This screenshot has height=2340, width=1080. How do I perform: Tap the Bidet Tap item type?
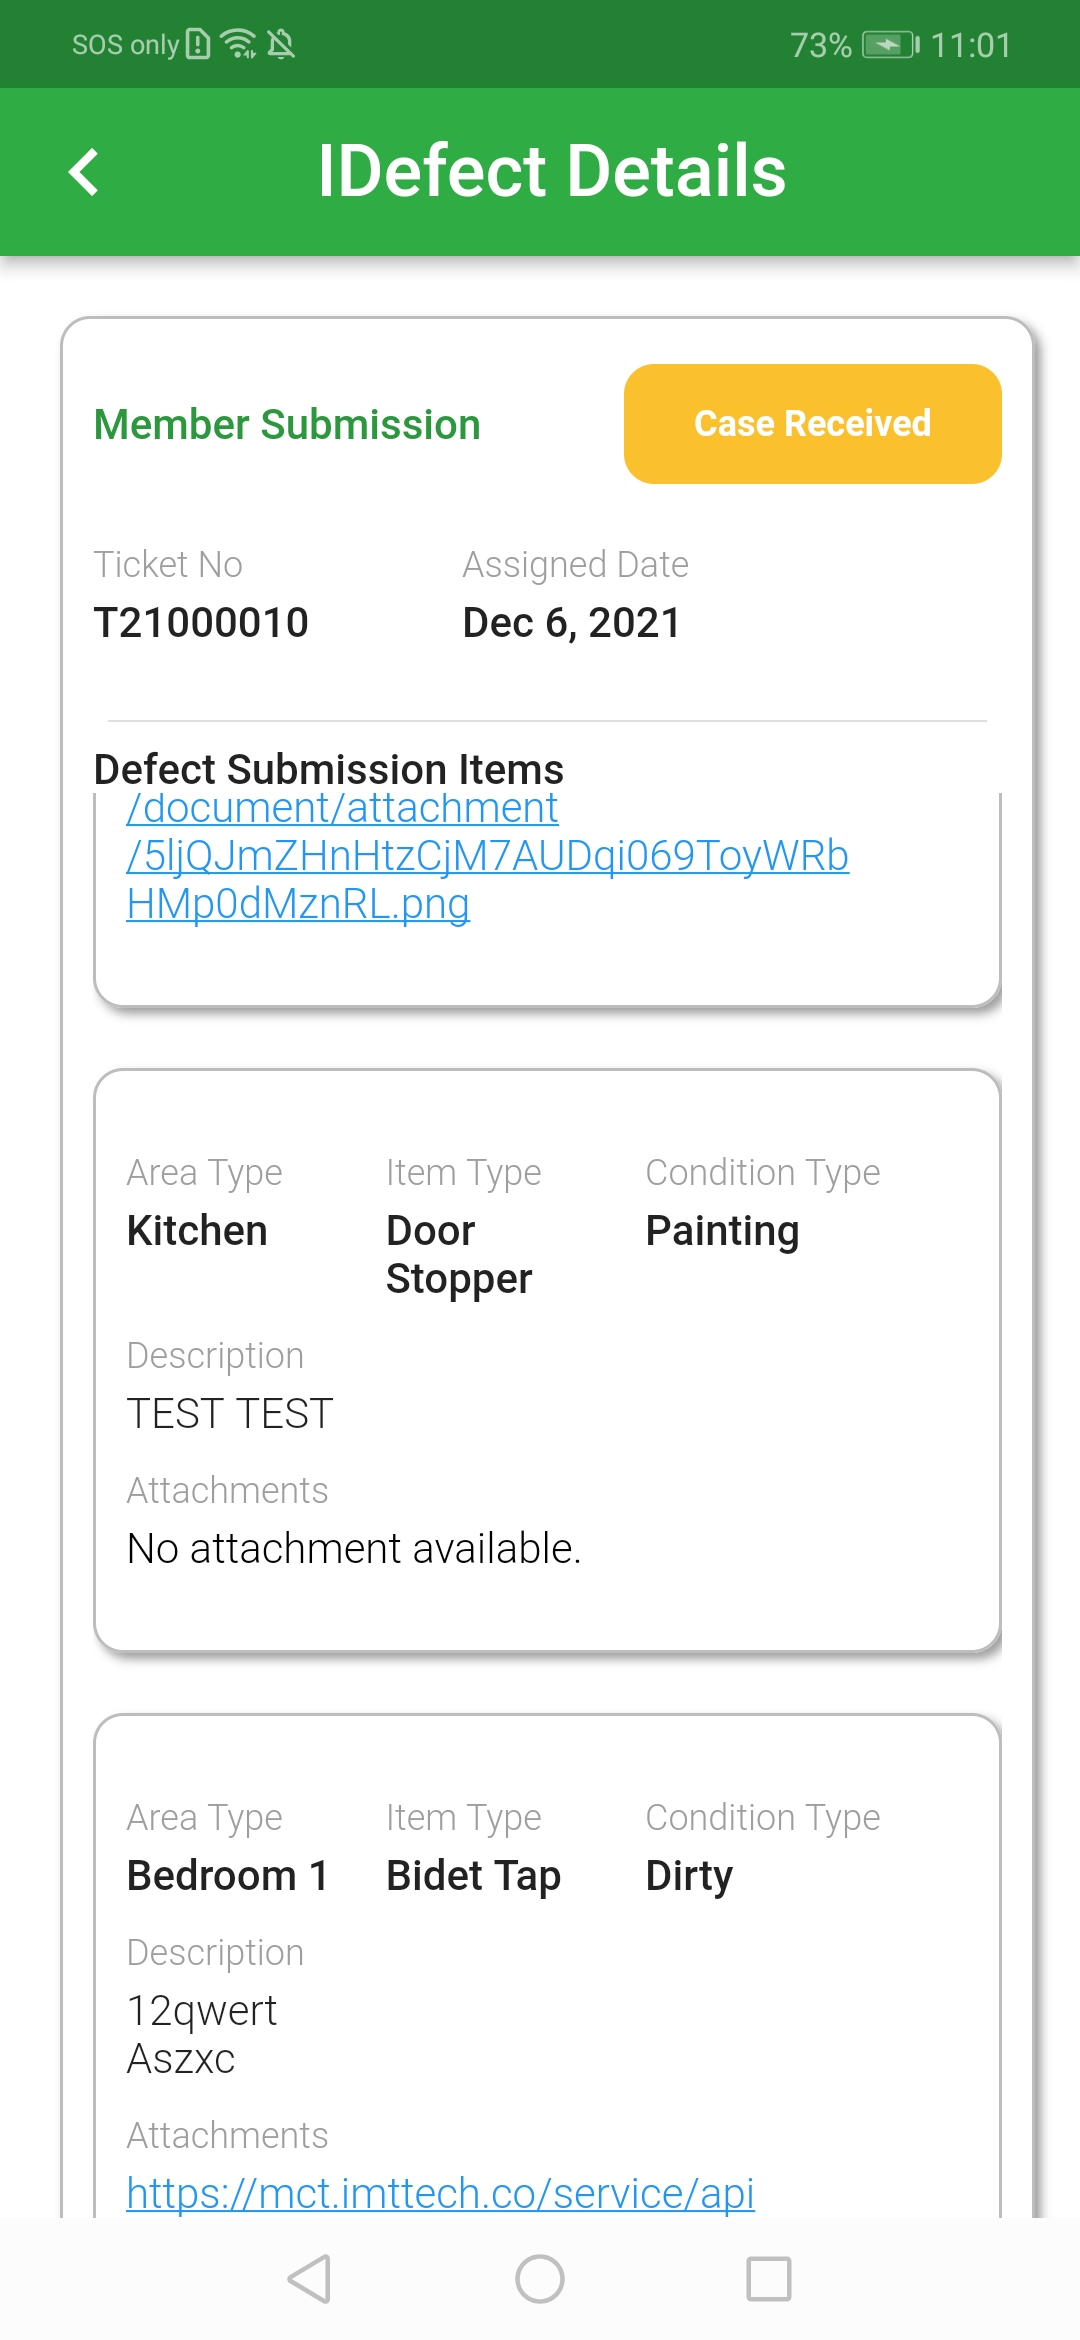pos(473,1875)
